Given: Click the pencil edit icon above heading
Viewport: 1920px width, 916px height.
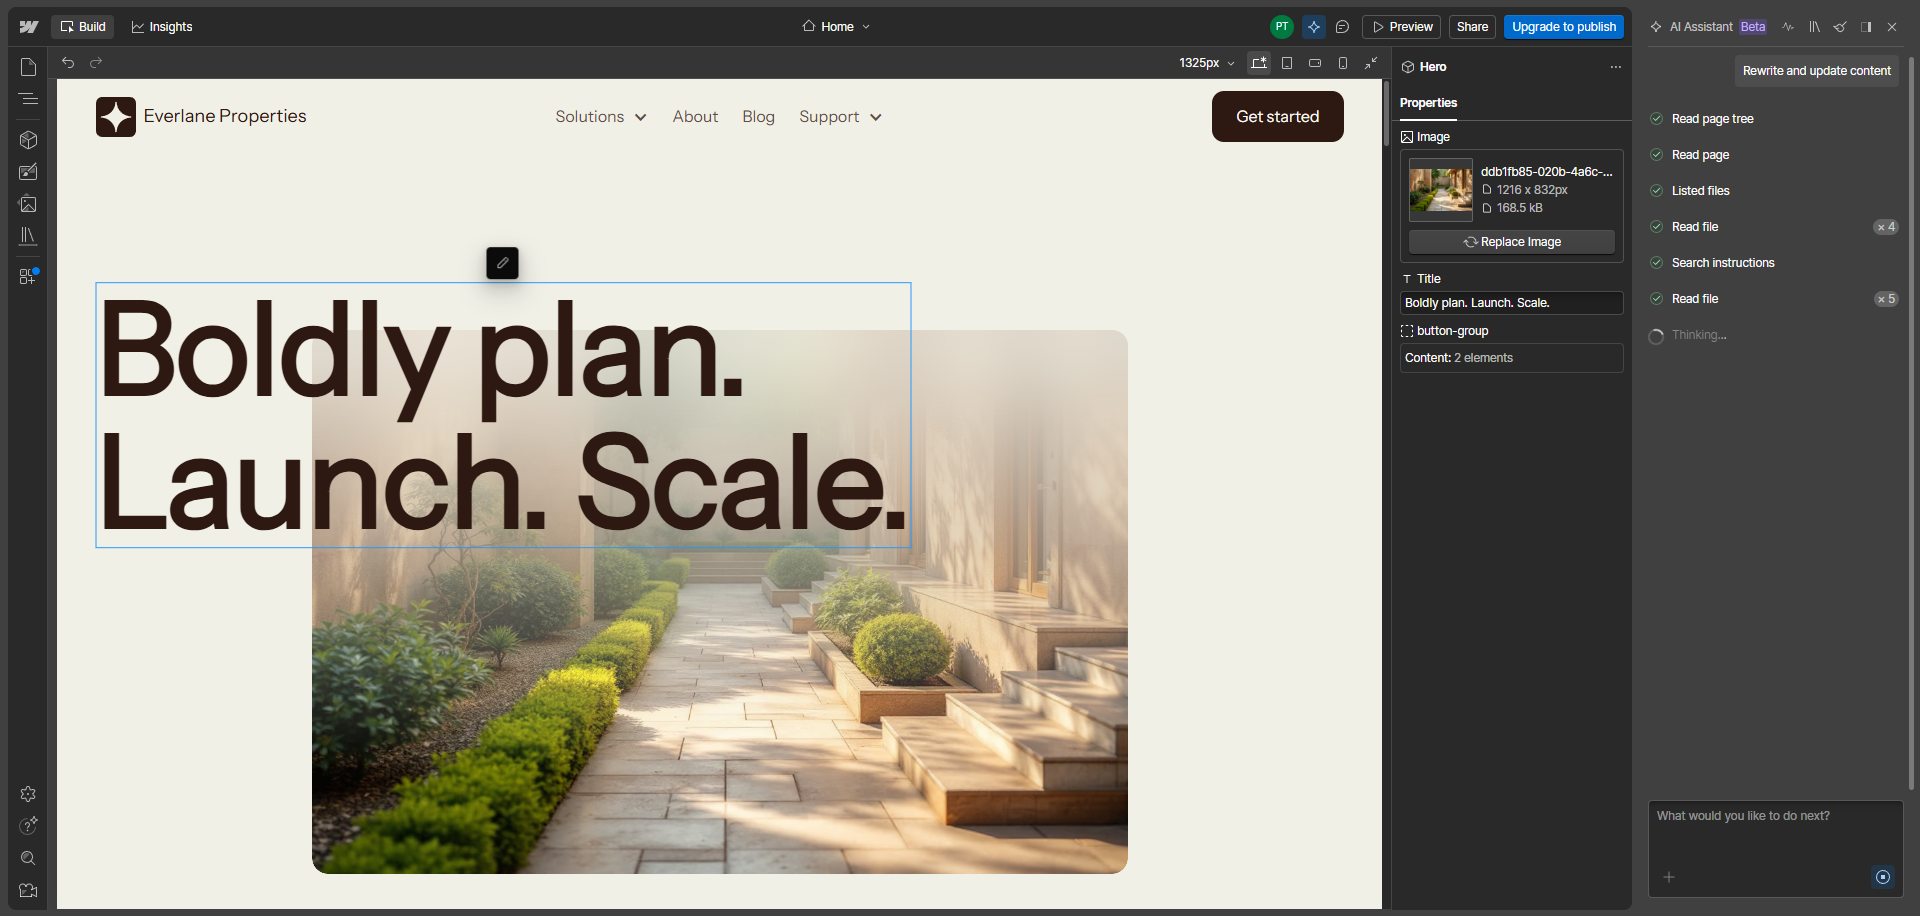Looking at the screenshot, I should pyautogui.click(x=502, y=263).
